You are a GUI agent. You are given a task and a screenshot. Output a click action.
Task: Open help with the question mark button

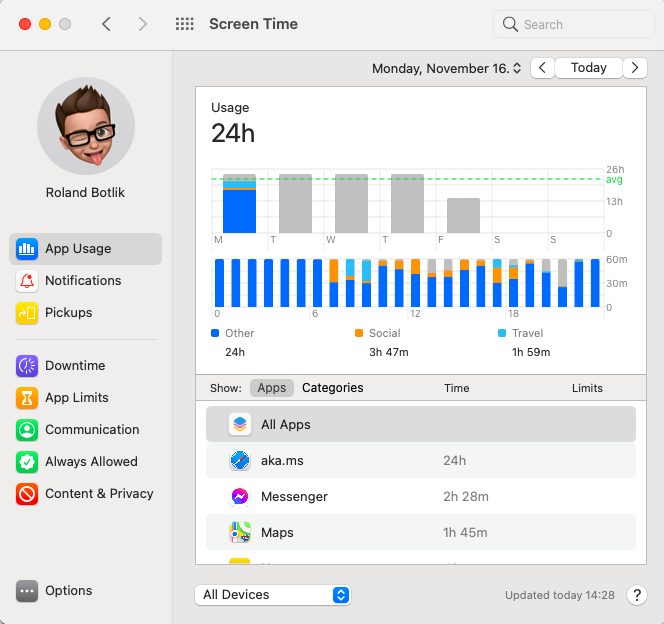pos(636,595)
